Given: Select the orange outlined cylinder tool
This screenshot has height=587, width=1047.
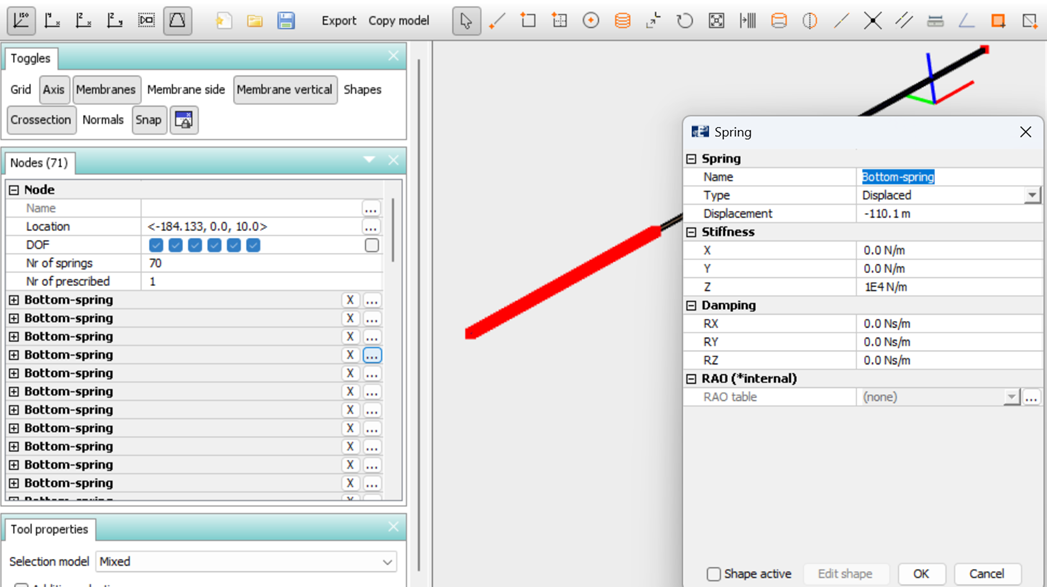Looking at the screenshot, I should click(779, 21).
